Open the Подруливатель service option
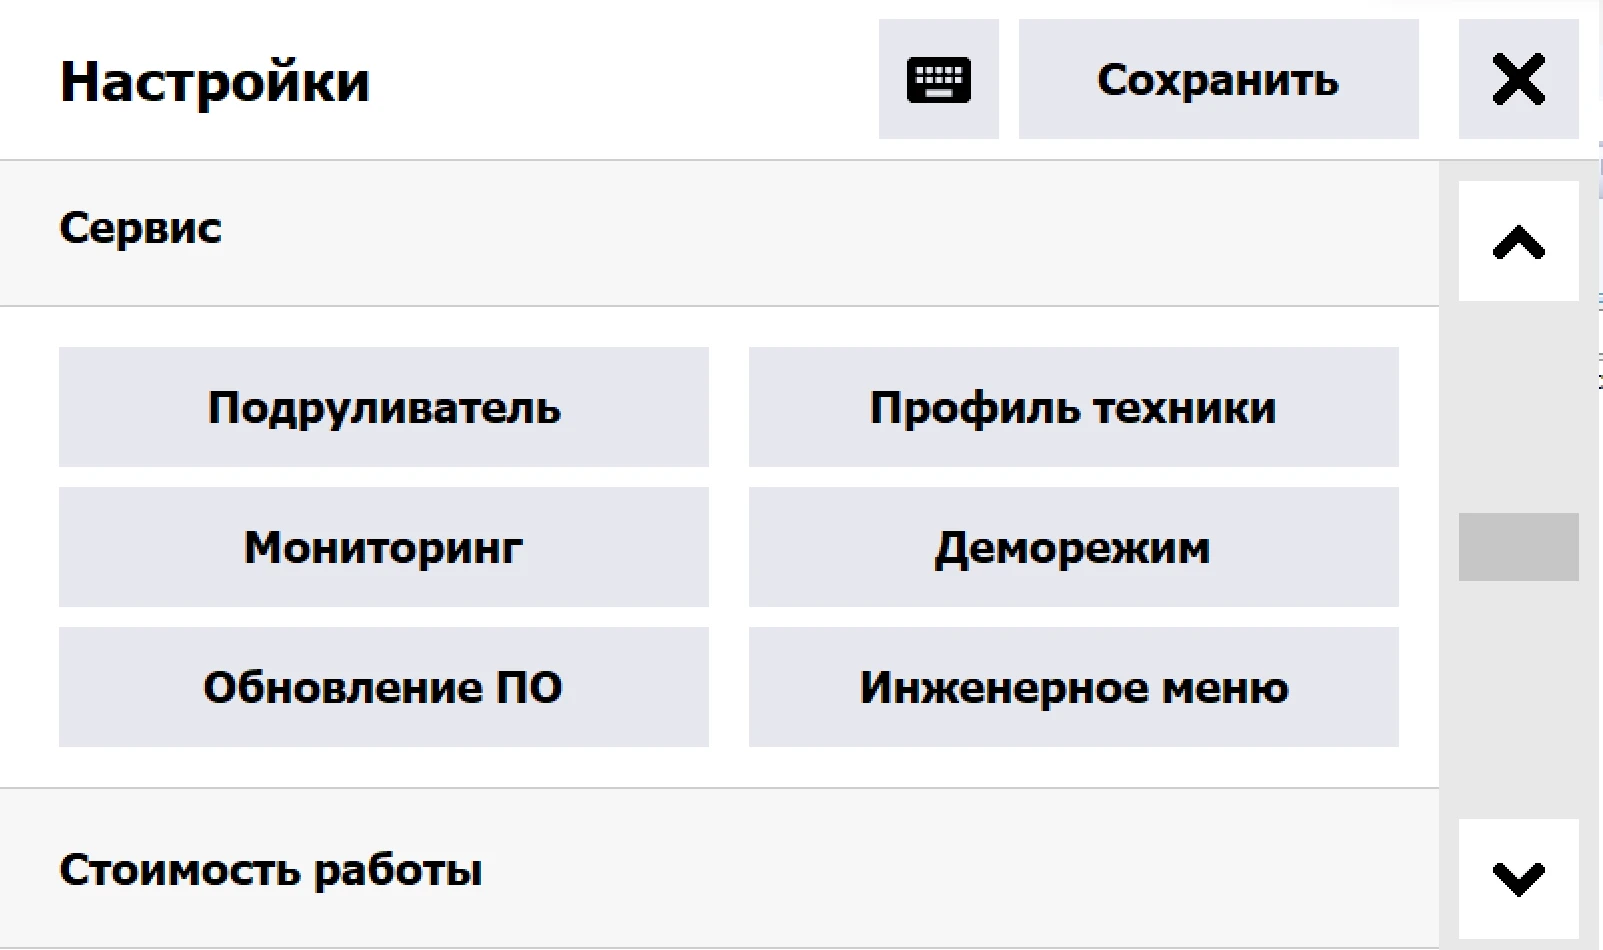1603x950 pixels. click(384, 407)
